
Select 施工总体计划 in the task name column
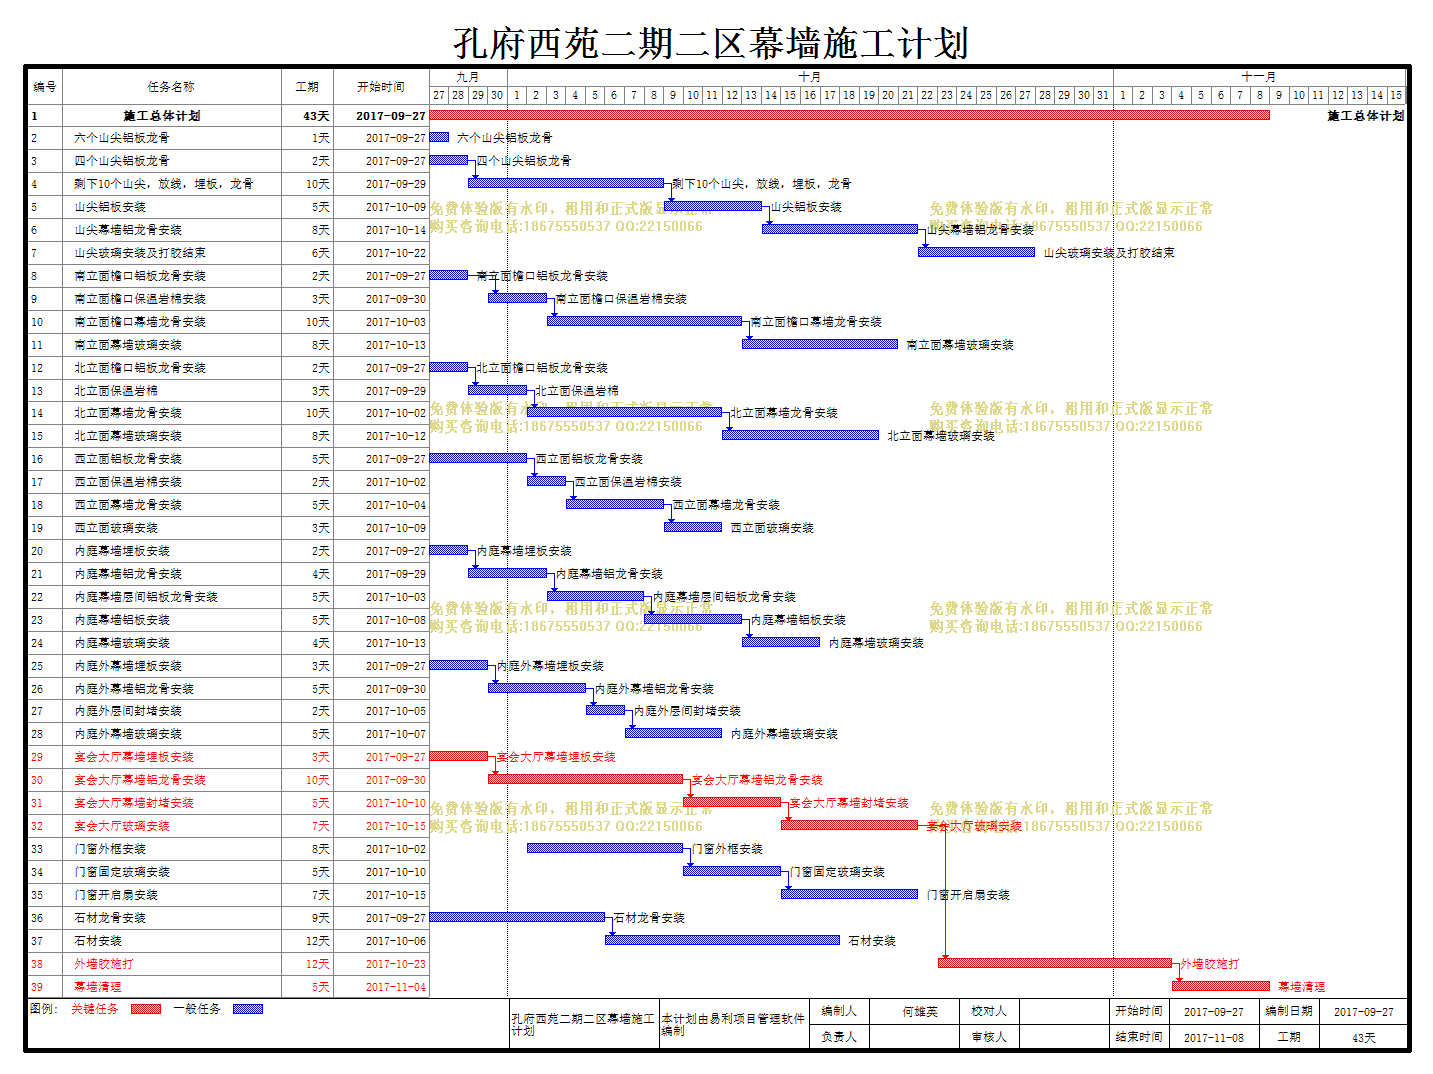[162, 116]
